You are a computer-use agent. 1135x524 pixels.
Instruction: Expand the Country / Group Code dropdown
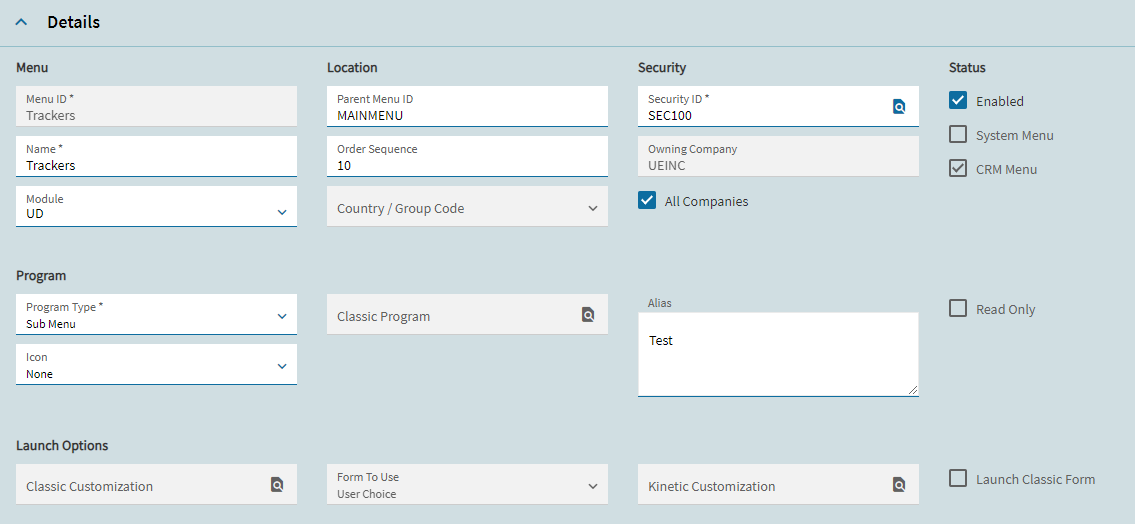(x=468, y=206)
